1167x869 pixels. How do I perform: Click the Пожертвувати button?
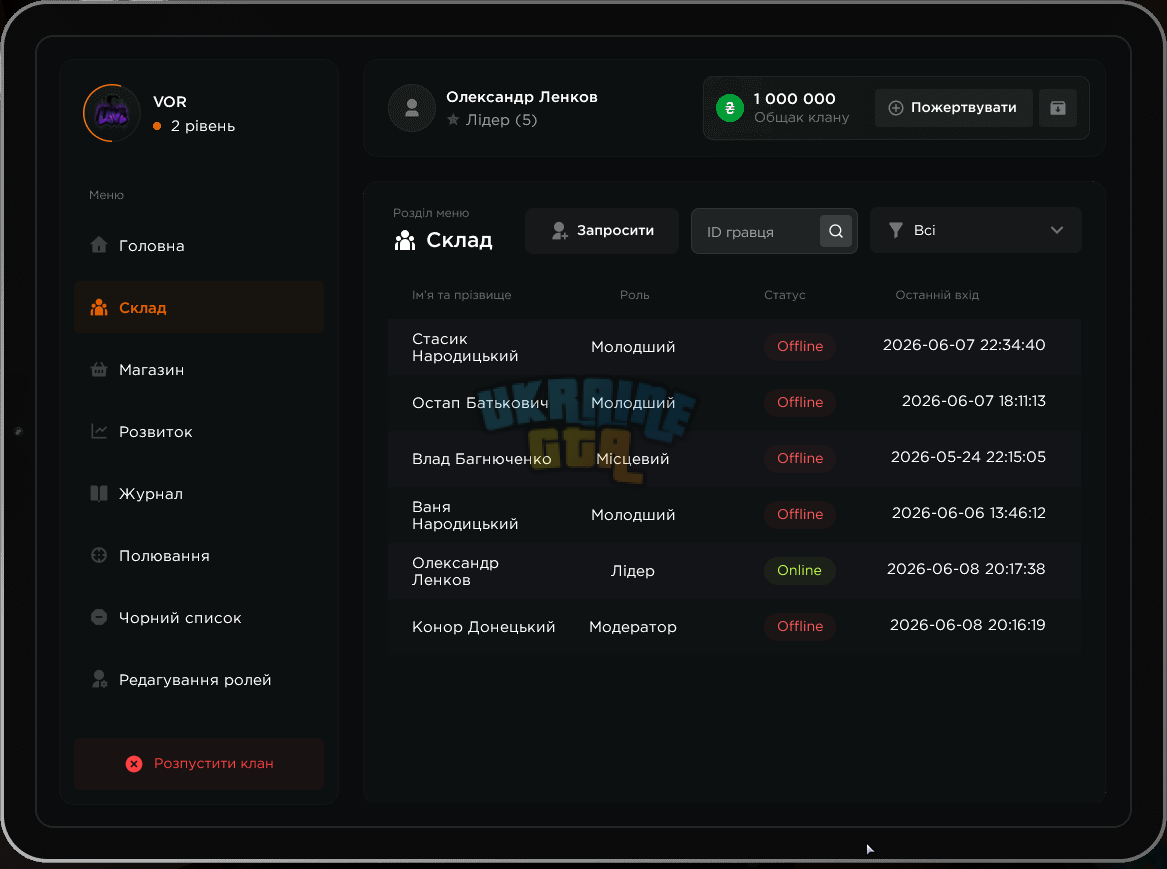point(953,108)
